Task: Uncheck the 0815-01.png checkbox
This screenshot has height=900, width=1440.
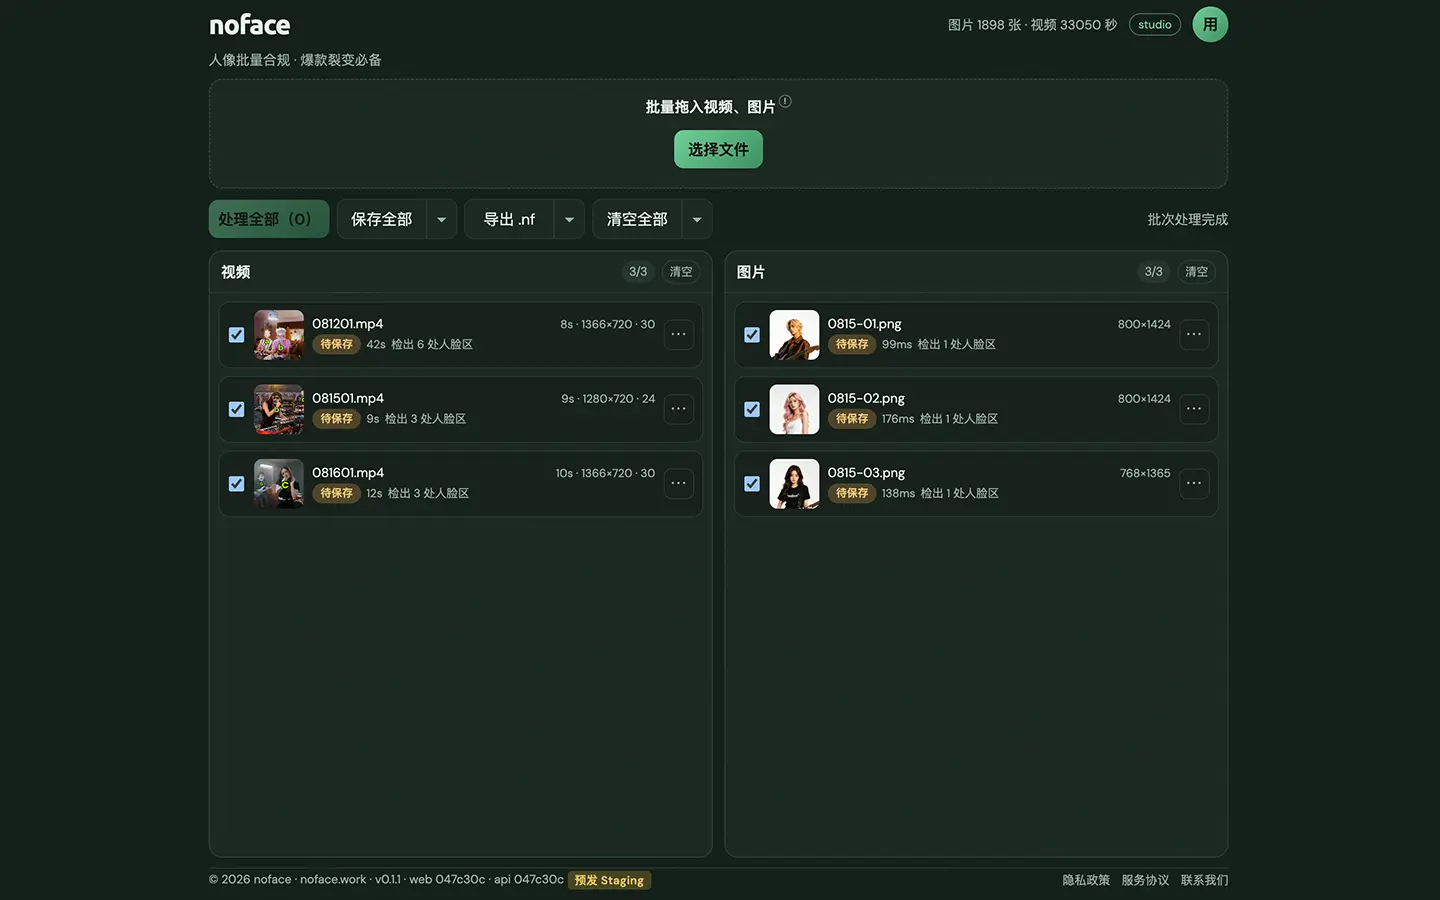Action: tap(752, 335)
